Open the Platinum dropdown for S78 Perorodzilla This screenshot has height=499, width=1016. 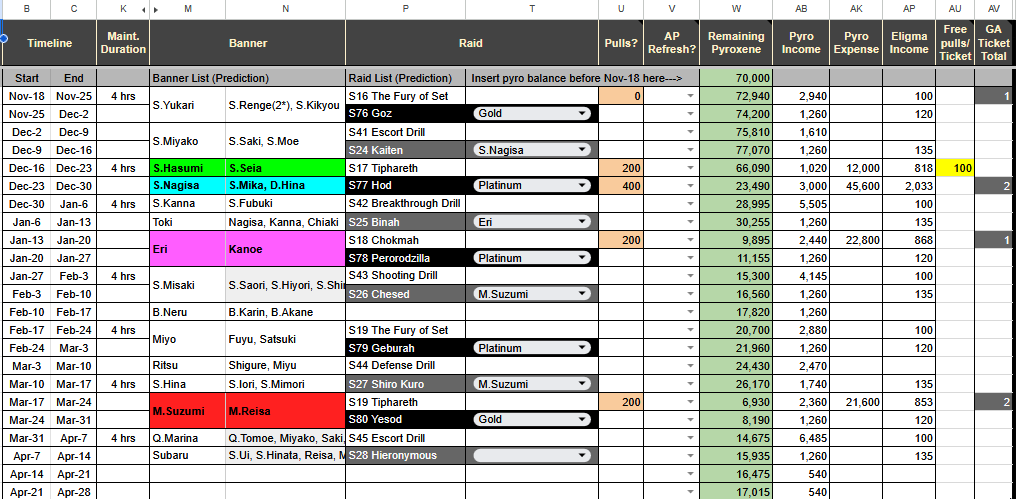(532, 259)
